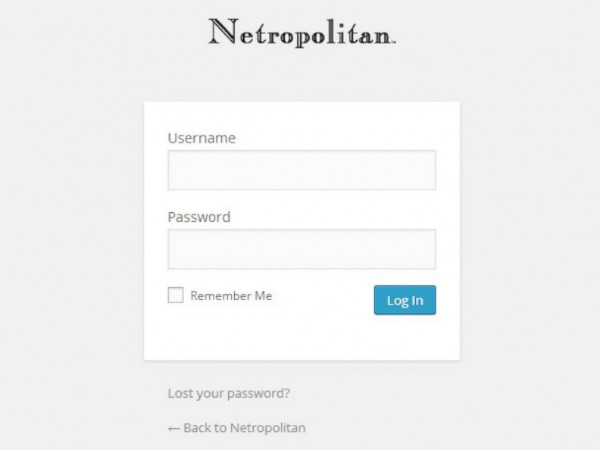Place the cursor in the box under Username

click(x=302, y=170)
